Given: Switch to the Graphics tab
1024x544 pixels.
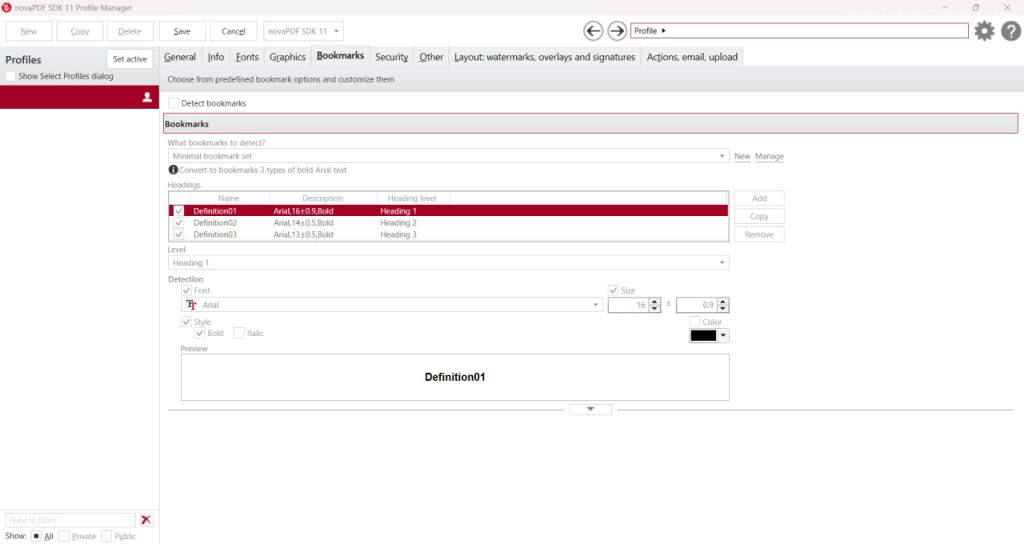Looking at the screenshot, I should [287, 57].
